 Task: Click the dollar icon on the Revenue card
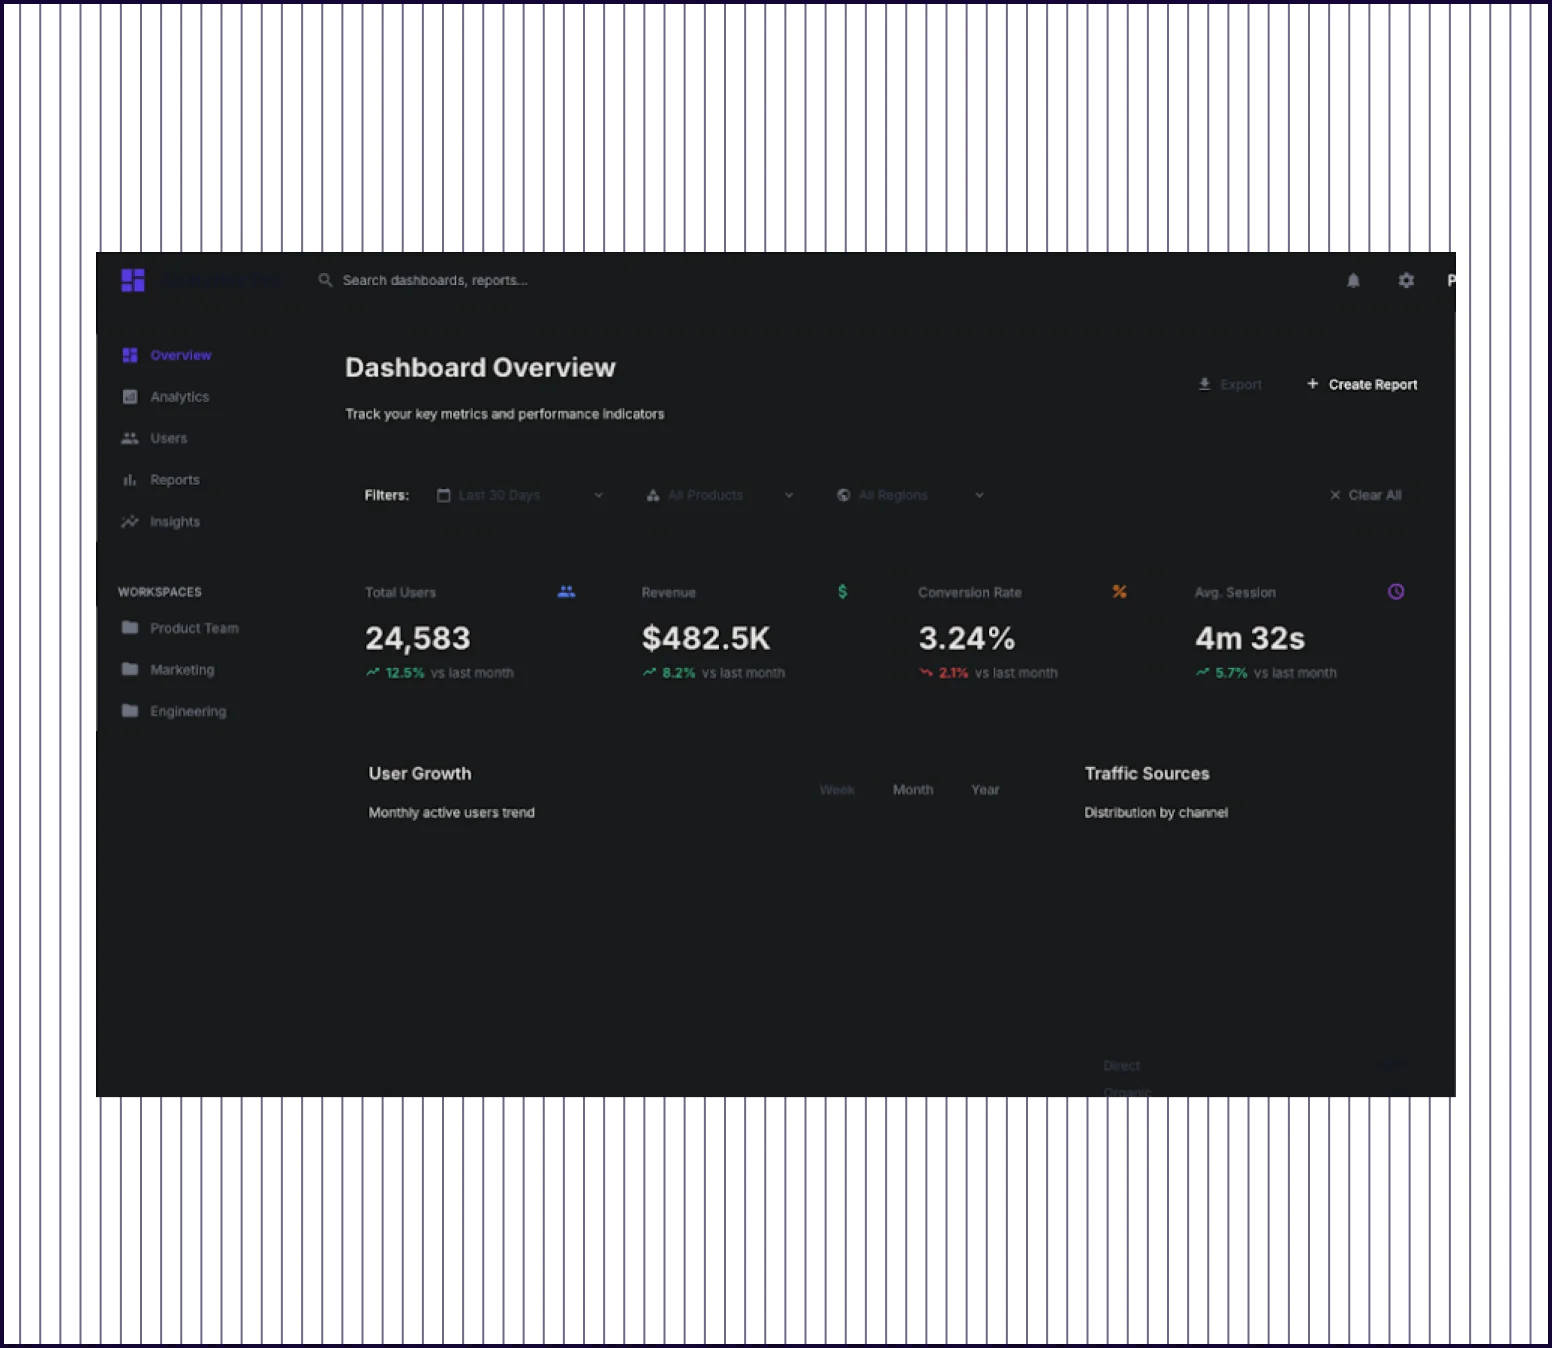[842, 591]
